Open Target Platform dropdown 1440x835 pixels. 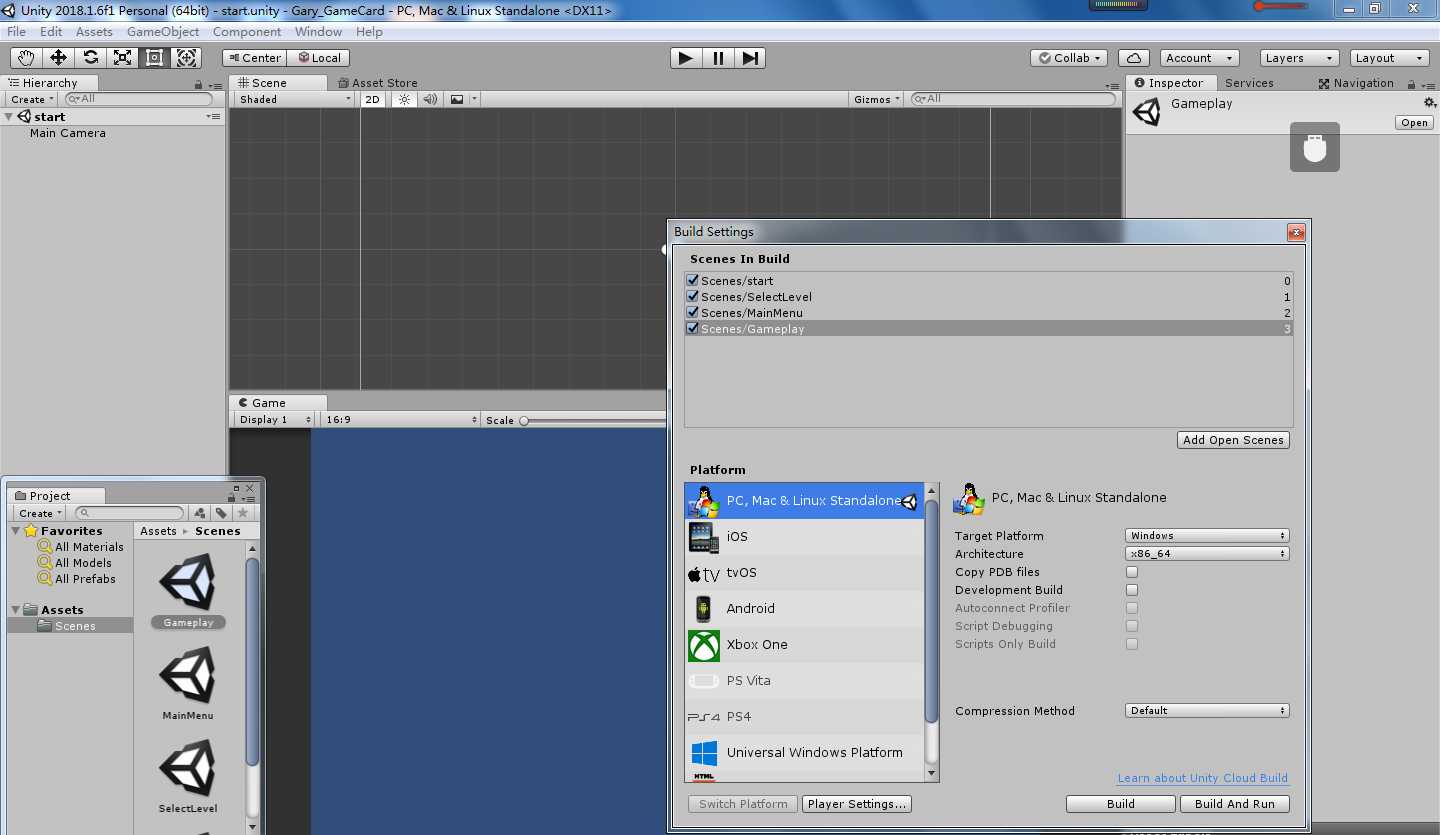point(1207,536)
